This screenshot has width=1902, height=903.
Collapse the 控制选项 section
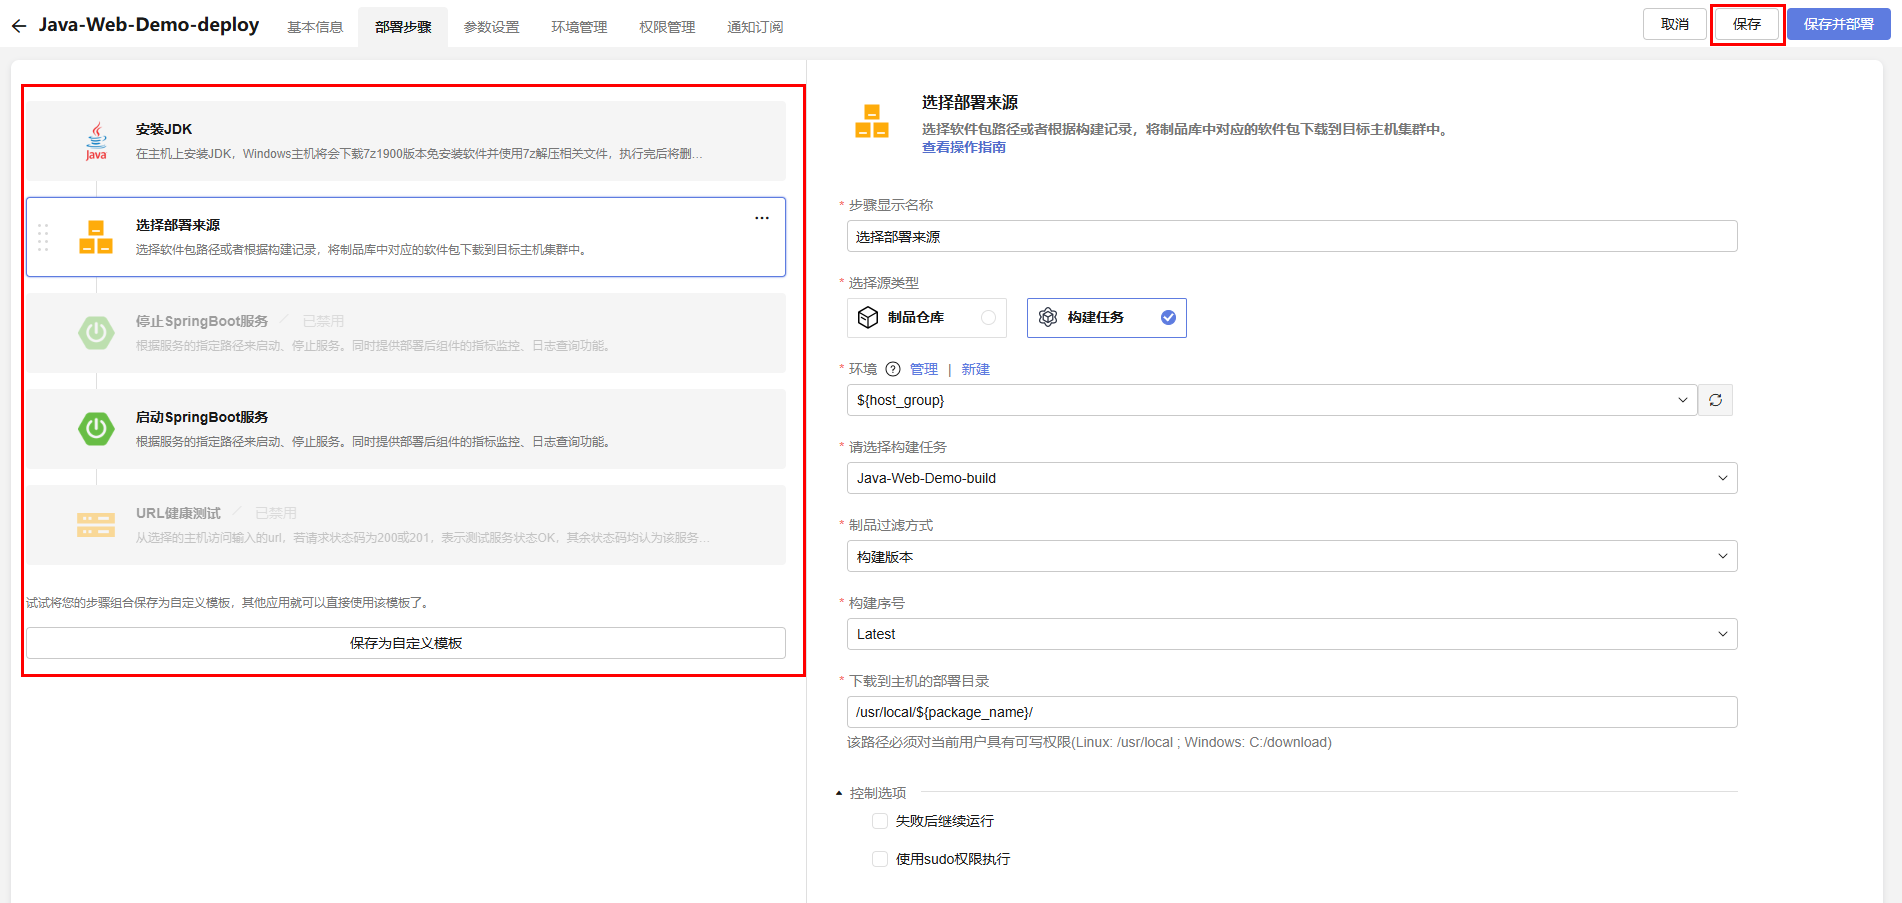pos(838,791)
